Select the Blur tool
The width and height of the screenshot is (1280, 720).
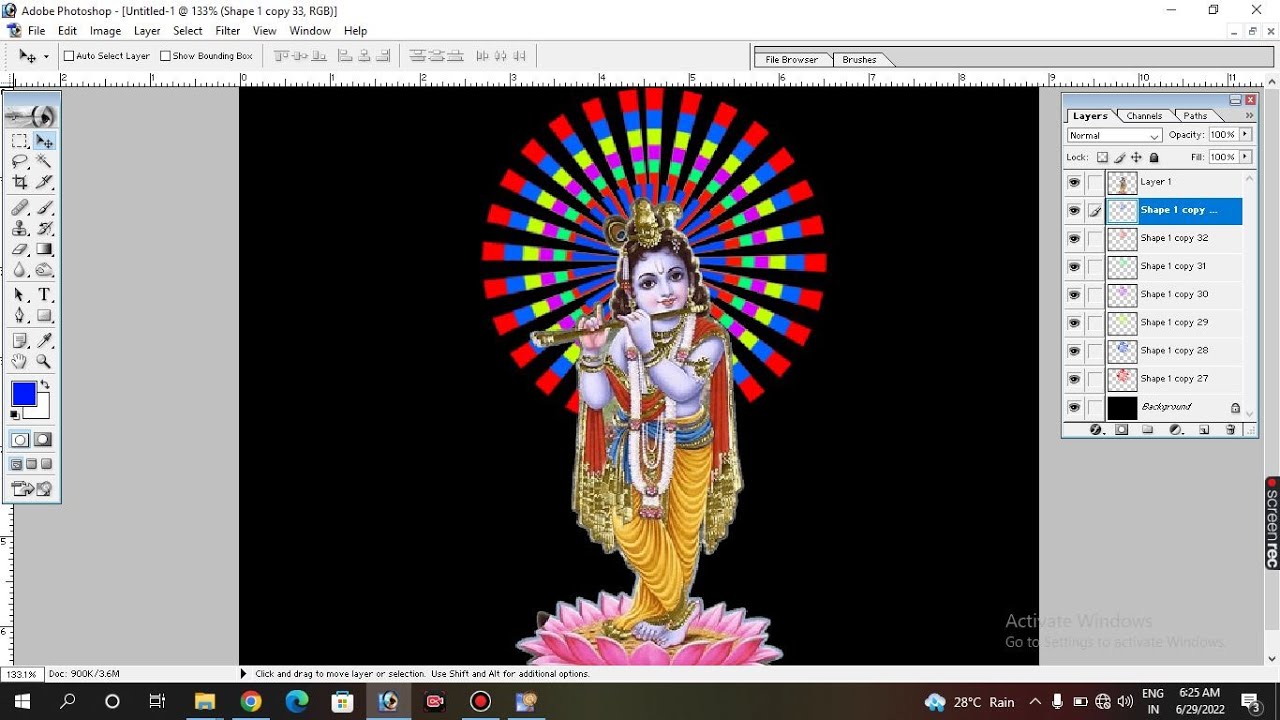[20, 269]
